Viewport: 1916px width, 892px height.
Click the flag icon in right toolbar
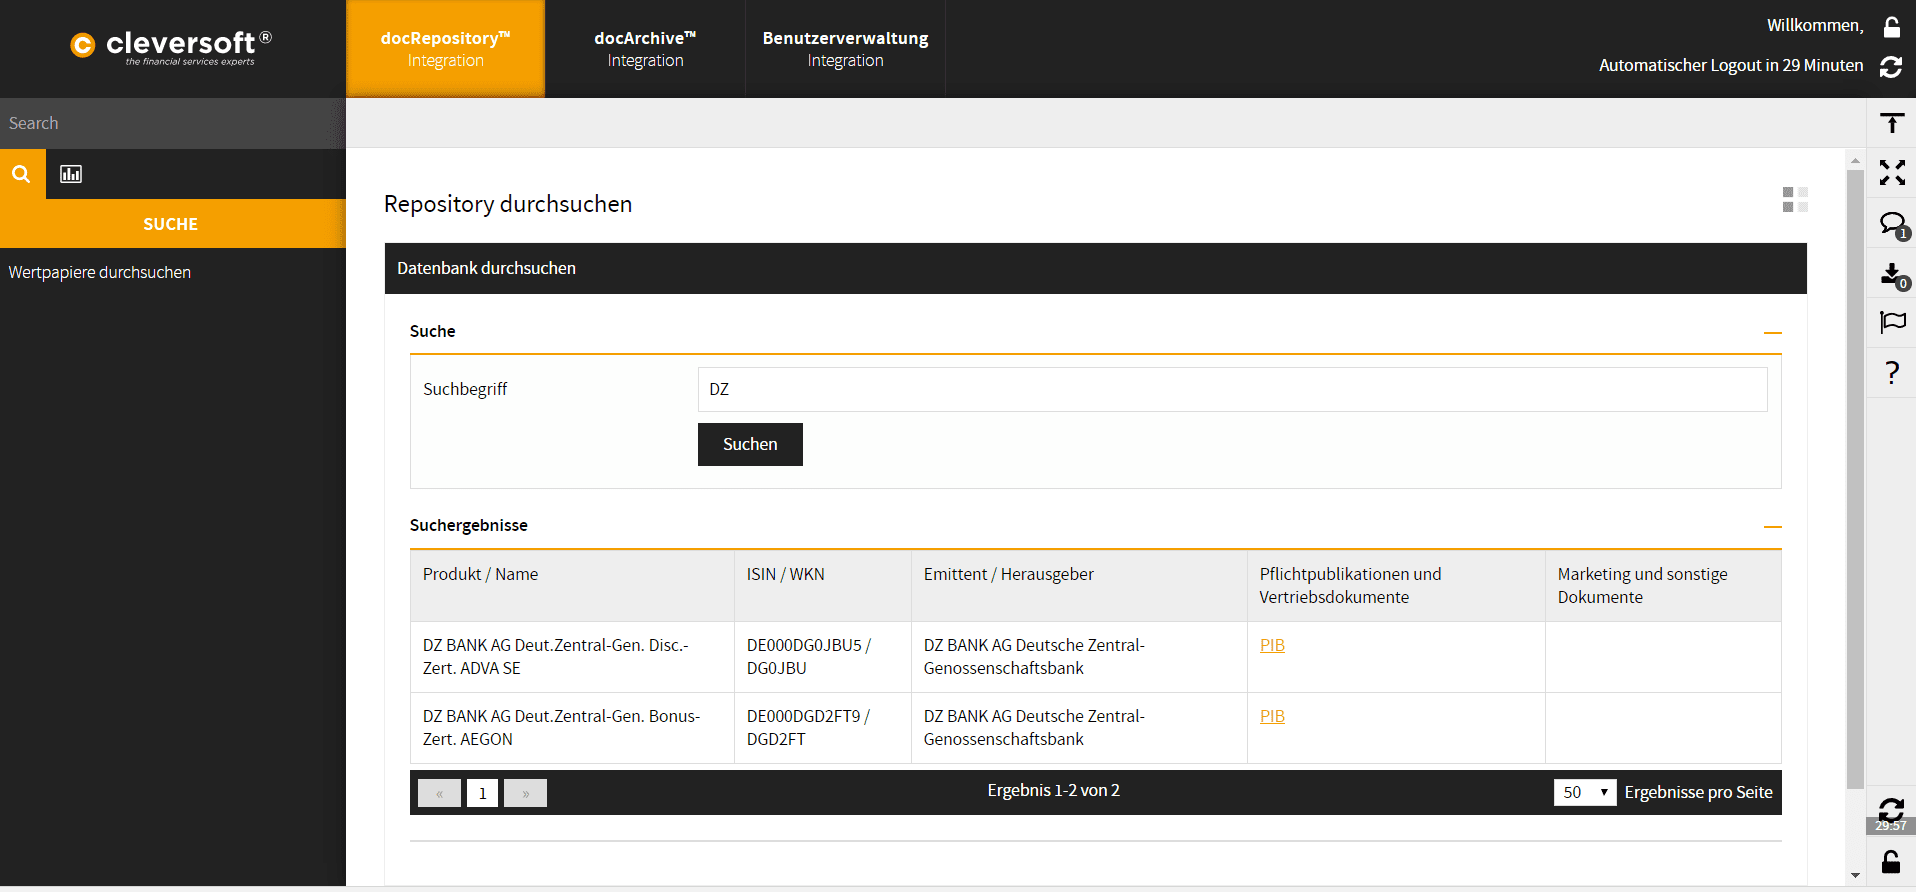coord(1892,322)
